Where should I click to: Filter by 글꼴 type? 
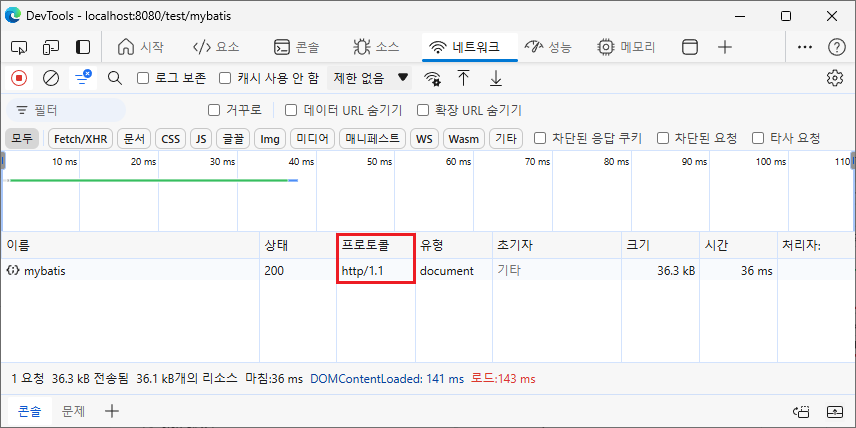click(233, 139)
